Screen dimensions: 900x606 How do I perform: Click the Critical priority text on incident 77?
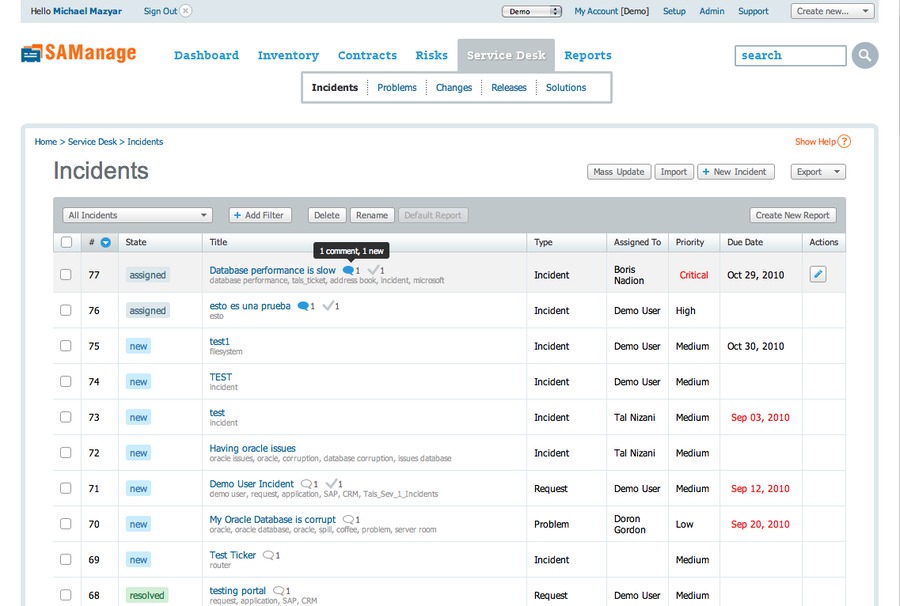(693, 275)
